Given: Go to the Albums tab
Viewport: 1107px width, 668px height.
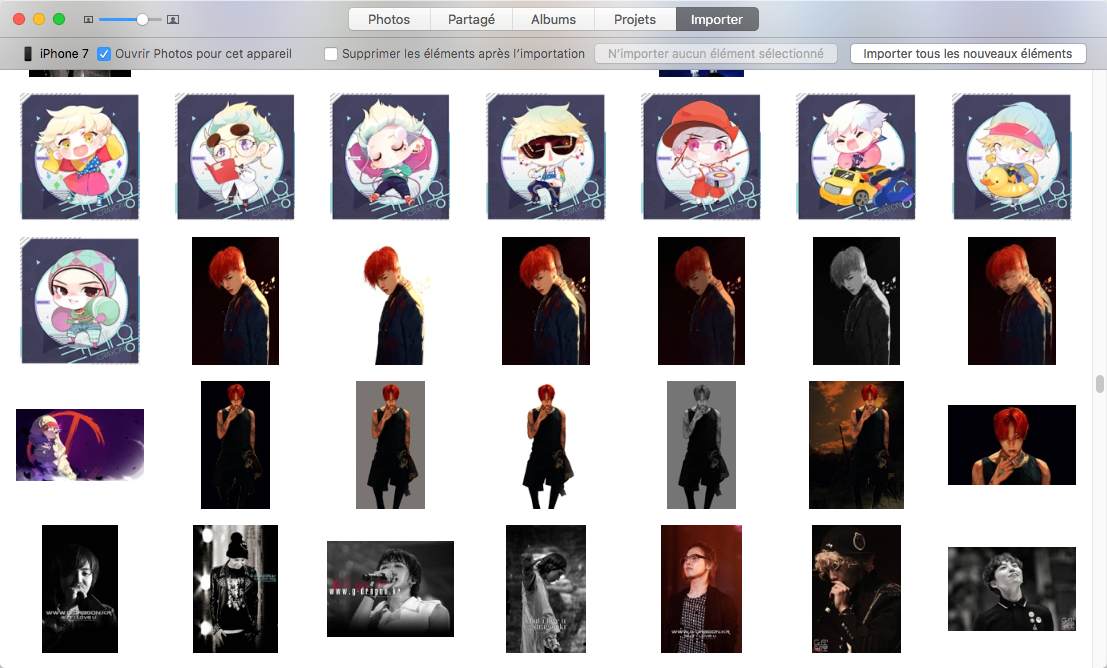Looking at the screenshot, I should (x=554, y=19).
